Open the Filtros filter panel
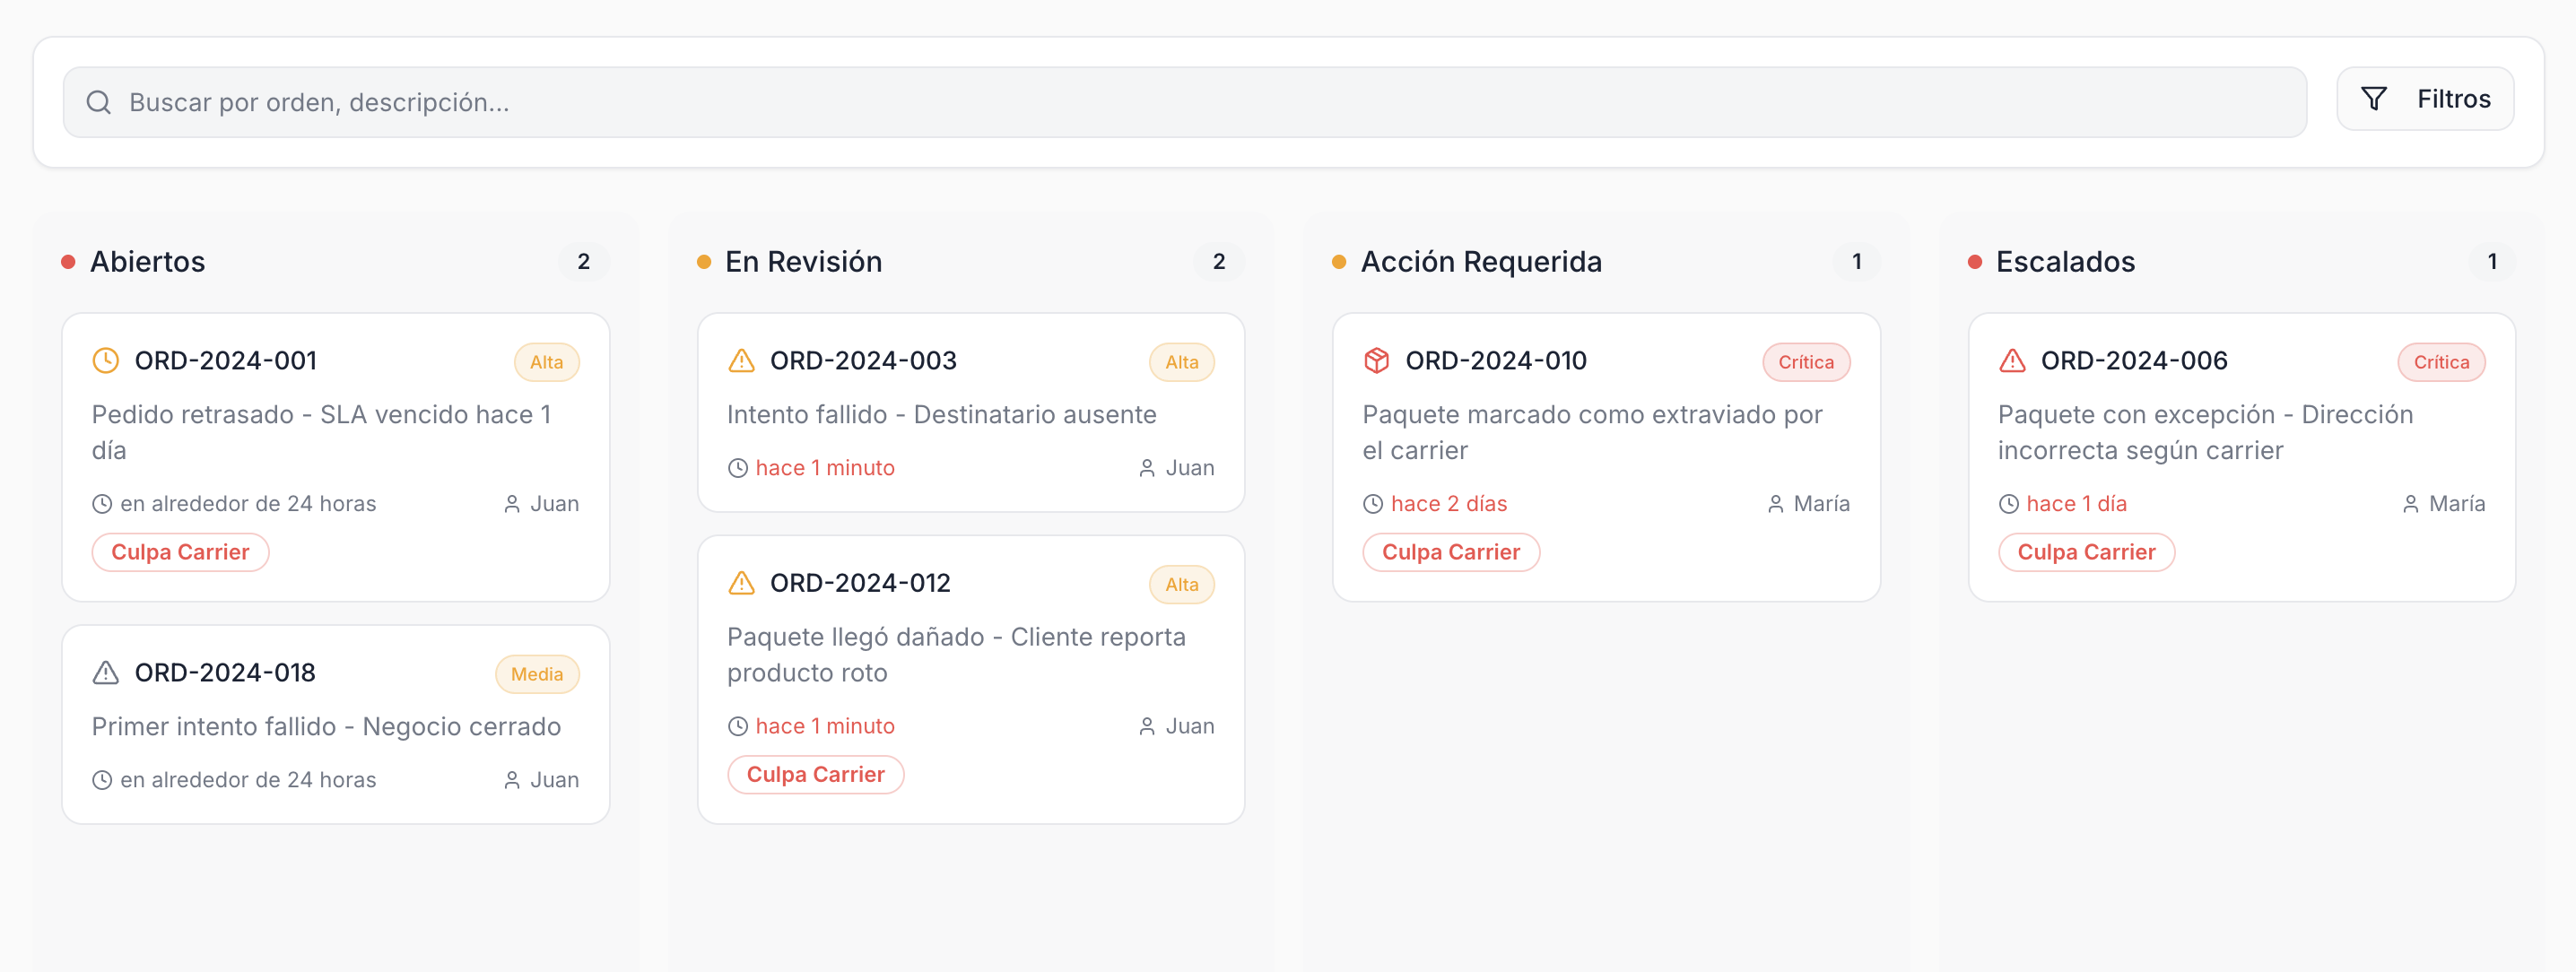This screenshot has width=2576, height=972. 2424,98
